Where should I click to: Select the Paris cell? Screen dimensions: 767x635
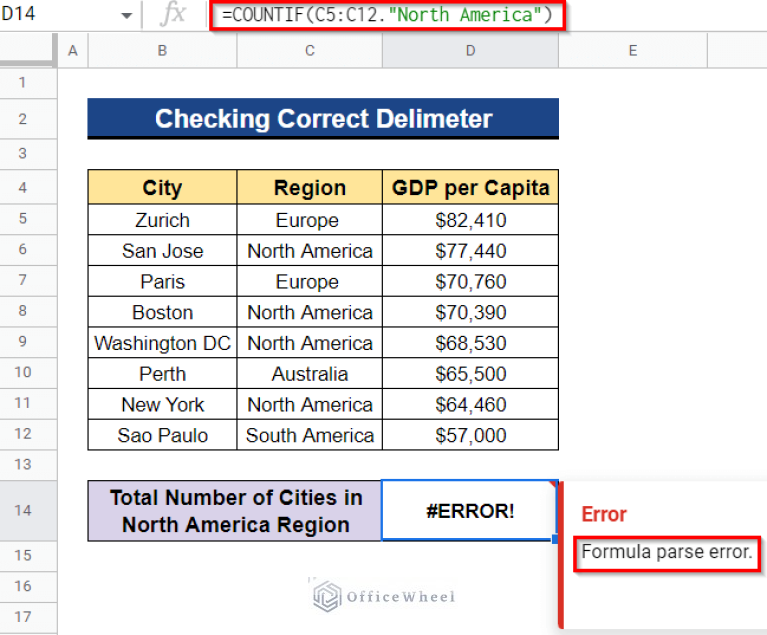point(162,281)
